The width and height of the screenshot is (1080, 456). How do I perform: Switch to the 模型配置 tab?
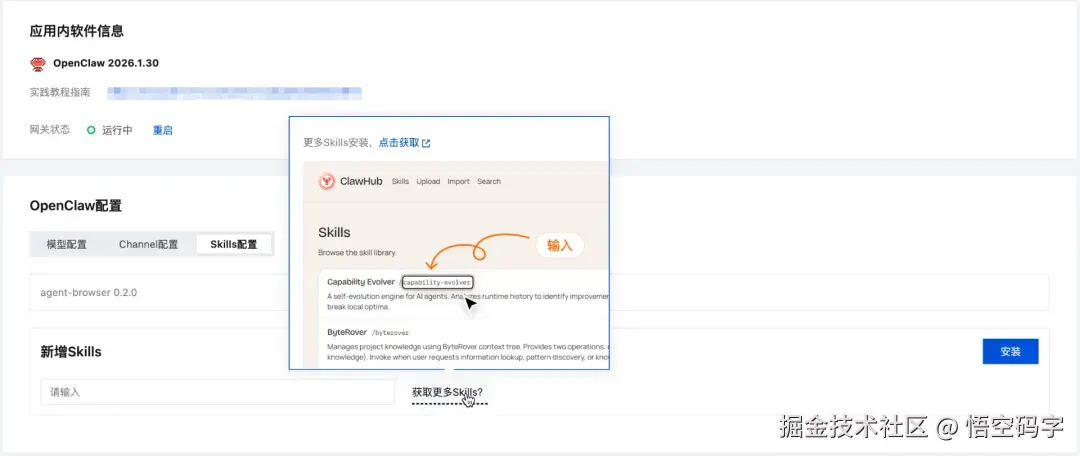coord(67,245)
